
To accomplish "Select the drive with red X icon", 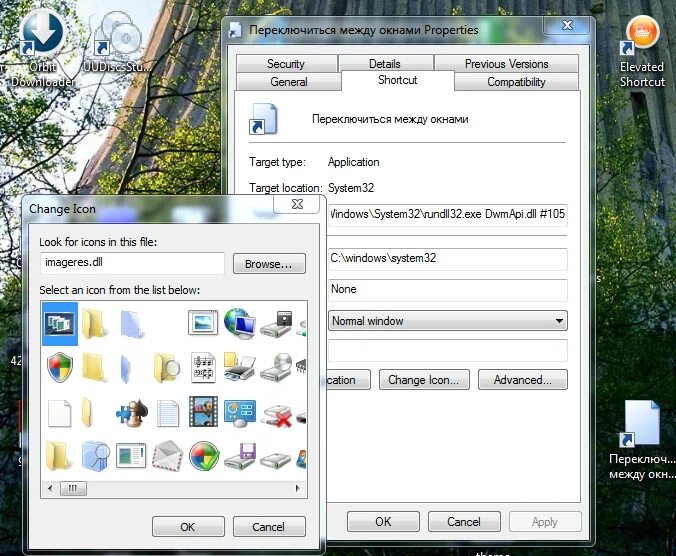I will pyautogui.click(x=278, y=415).
